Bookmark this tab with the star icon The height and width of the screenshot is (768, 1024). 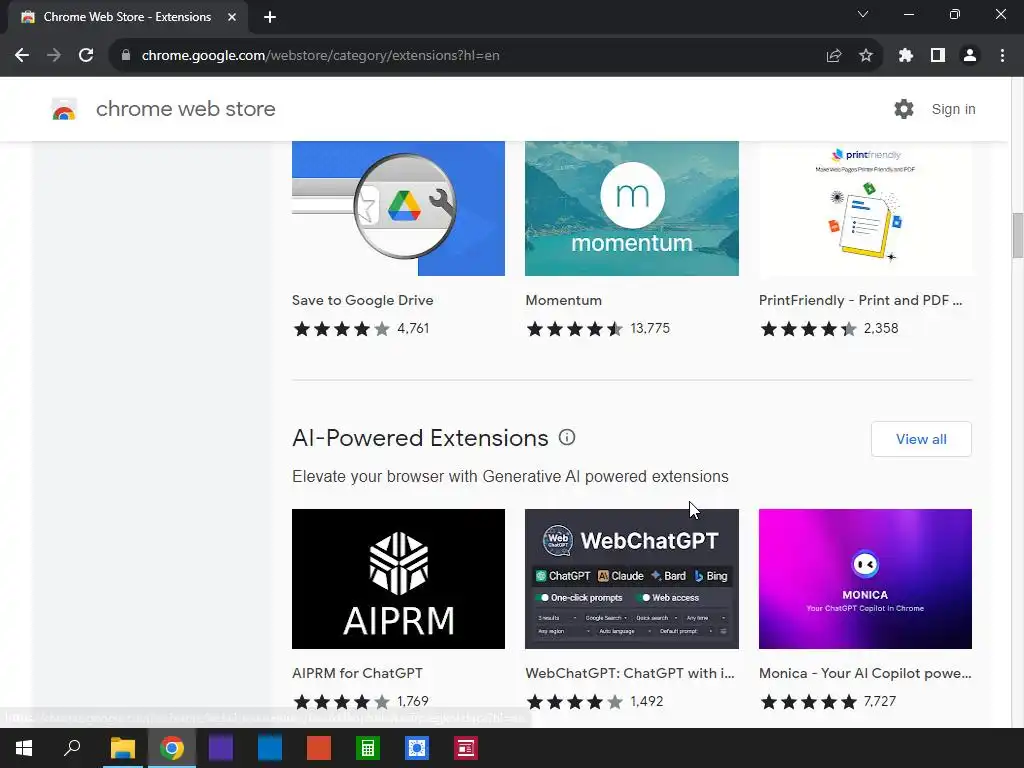pos(865,56)
